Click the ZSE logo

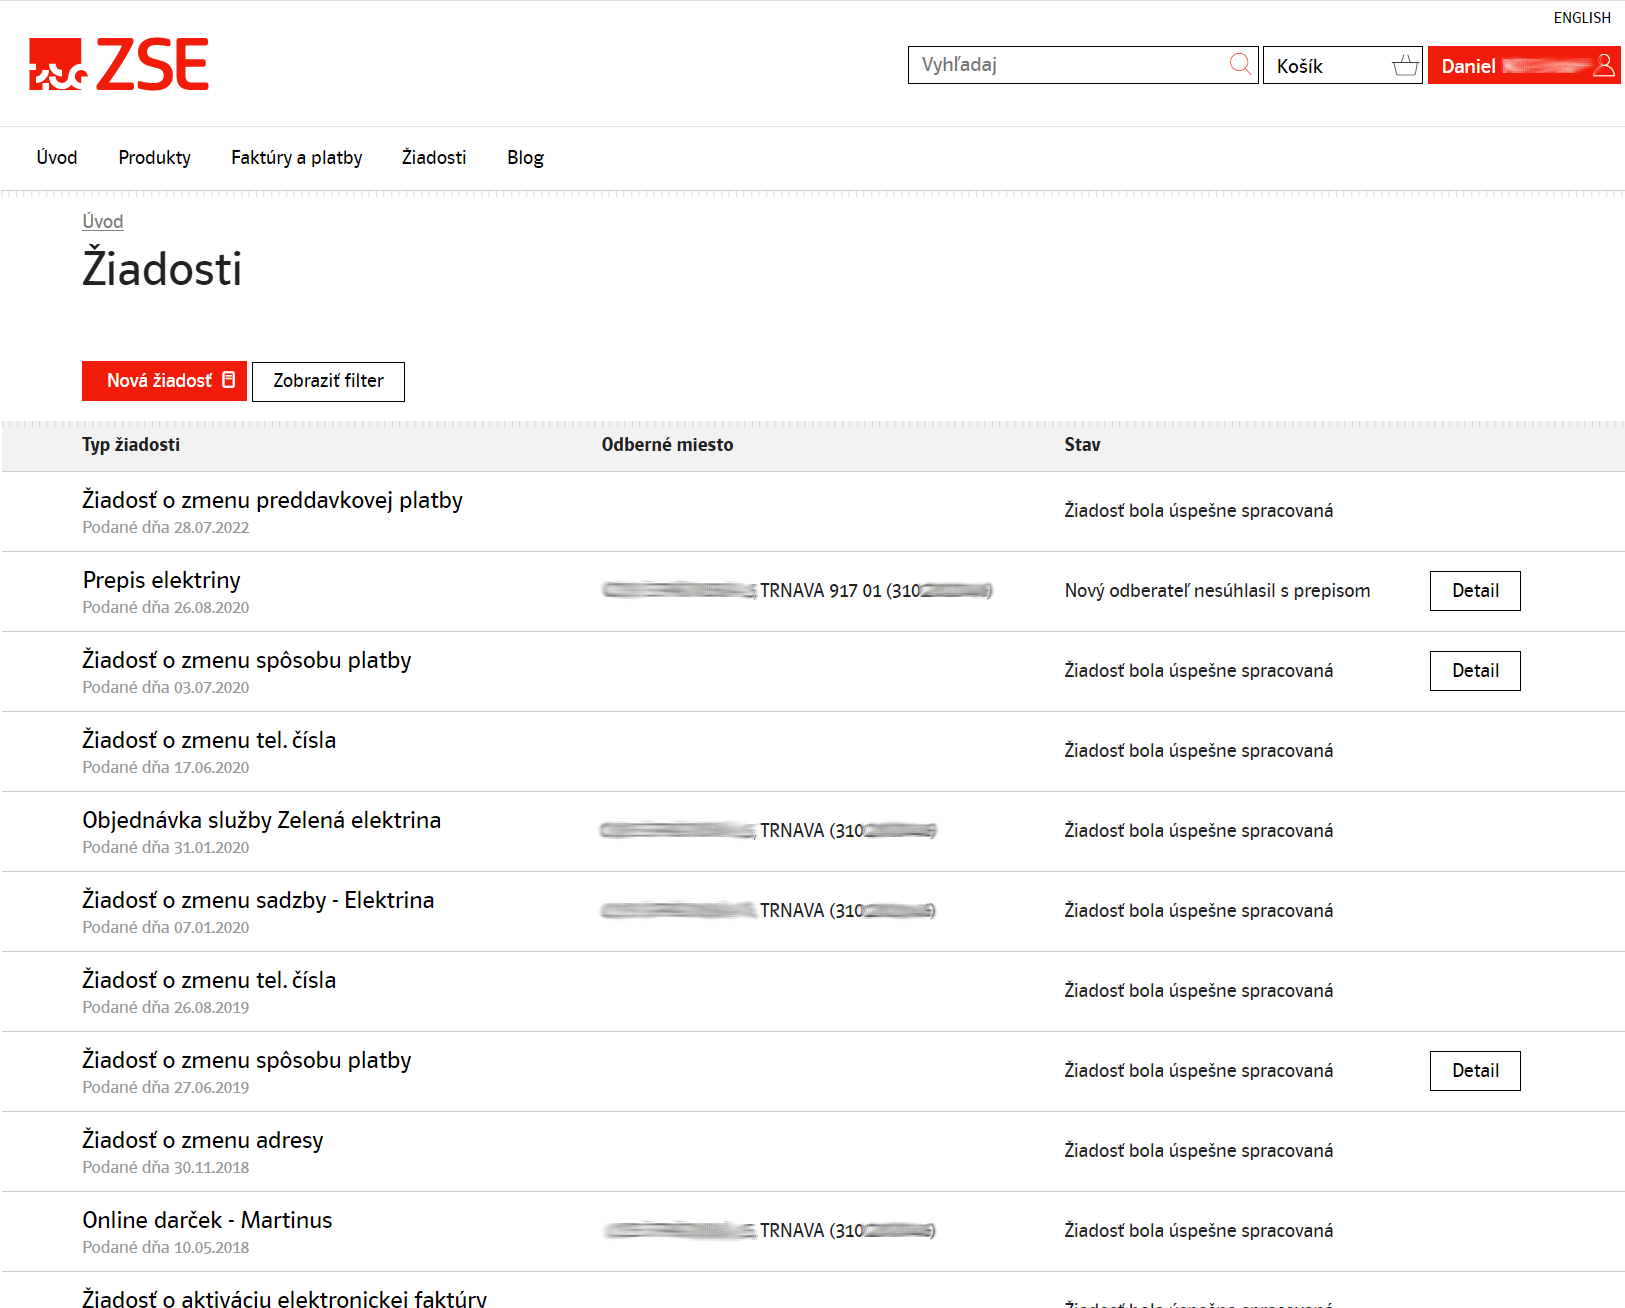pyautogui.click(x=119, y=65)
